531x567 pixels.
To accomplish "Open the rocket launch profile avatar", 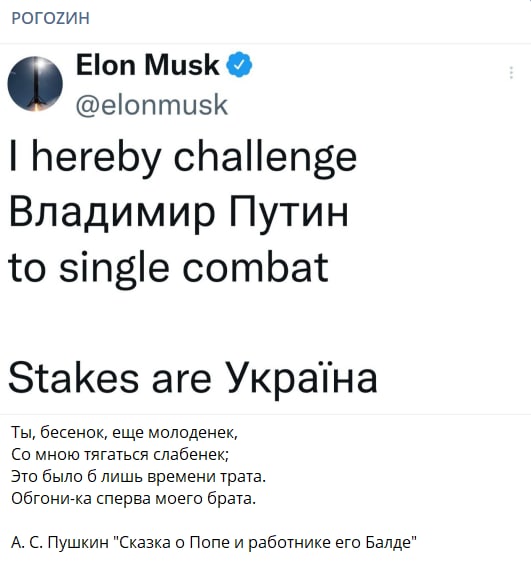I will coord(35,84).
